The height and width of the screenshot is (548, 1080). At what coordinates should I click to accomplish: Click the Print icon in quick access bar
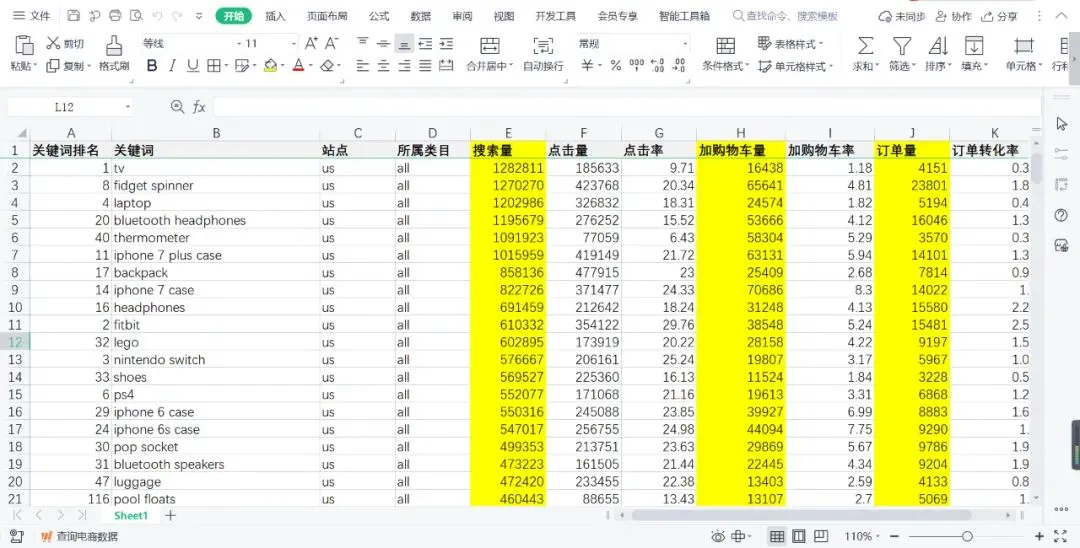coord(115,15)
